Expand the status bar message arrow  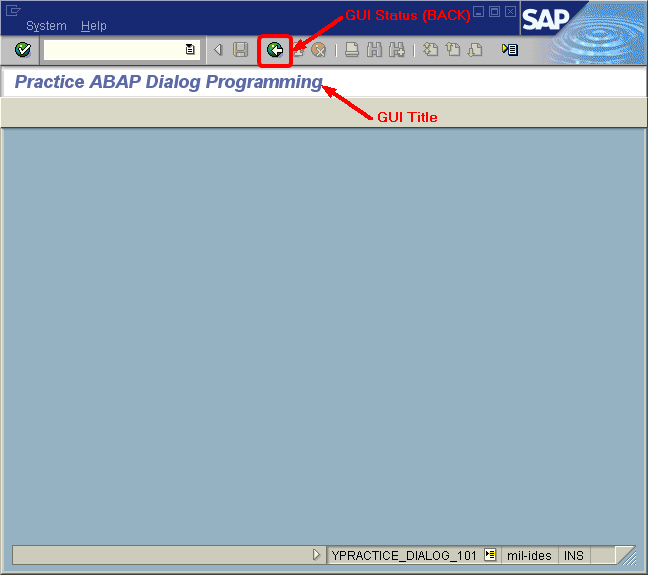click(x=317, y=555)
